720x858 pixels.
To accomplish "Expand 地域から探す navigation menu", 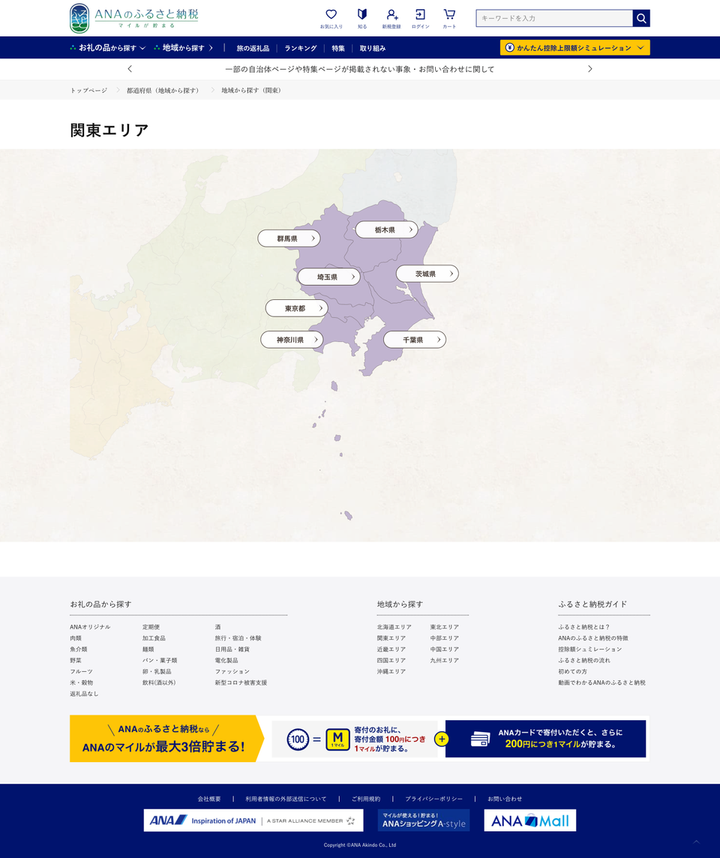I will (x=184, y=48).
